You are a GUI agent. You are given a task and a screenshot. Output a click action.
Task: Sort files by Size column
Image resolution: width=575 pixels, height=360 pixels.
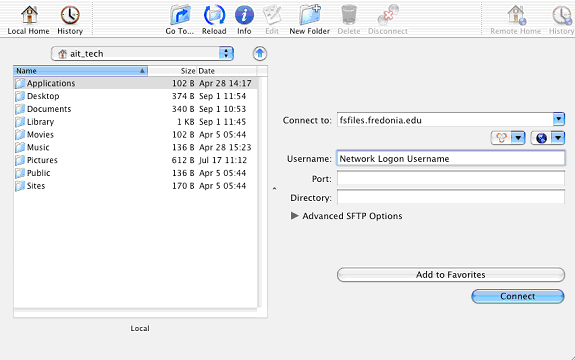point(173,71)
